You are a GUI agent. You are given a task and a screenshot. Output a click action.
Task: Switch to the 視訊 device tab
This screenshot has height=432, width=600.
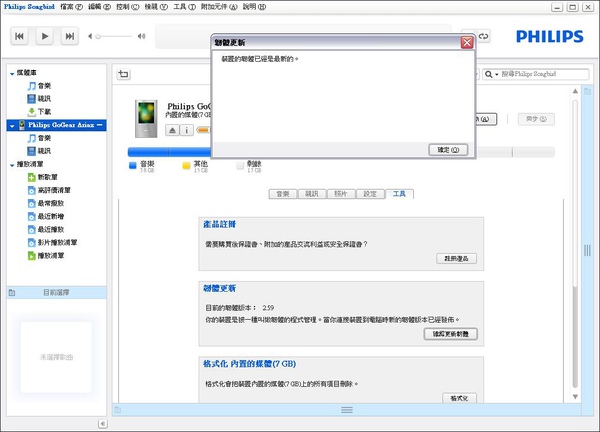click(x=312, y=194)
